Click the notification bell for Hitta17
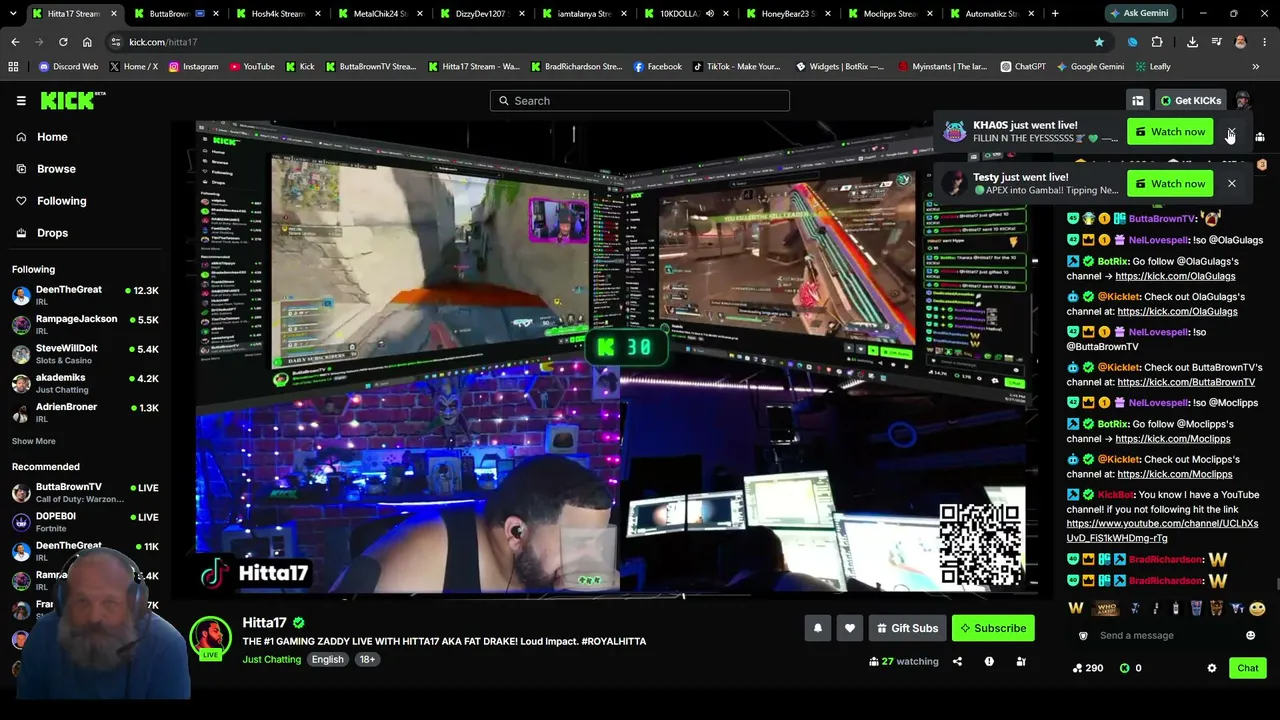This screenshot has height=720, width=1280. click(x=818, y=628)
